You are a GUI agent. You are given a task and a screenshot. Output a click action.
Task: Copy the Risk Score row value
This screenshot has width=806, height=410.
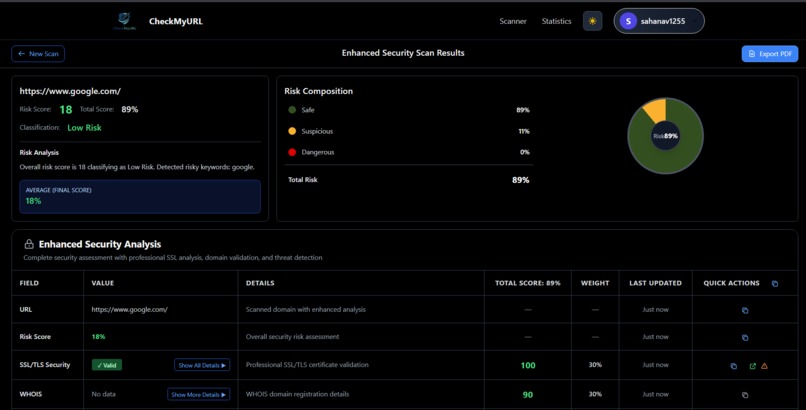[x=745, y=338]
